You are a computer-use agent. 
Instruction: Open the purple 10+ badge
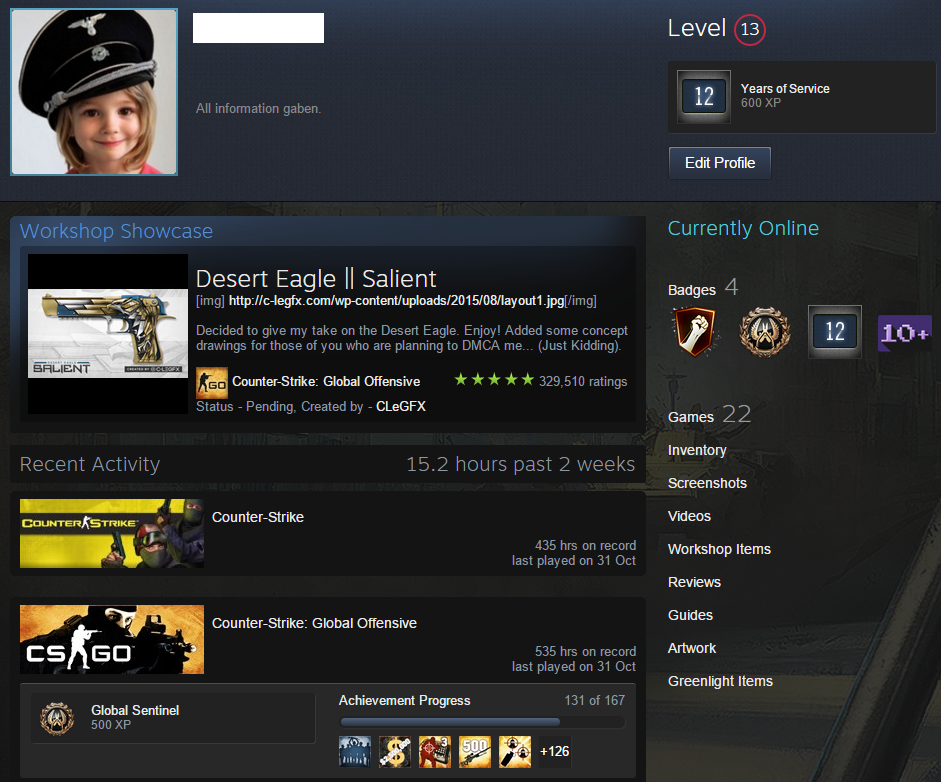(905, 332)
